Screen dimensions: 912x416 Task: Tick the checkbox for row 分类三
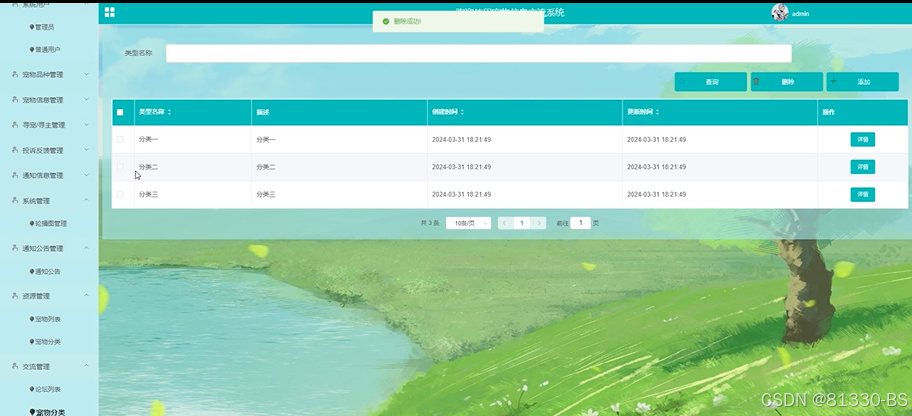tap(120, 194)
